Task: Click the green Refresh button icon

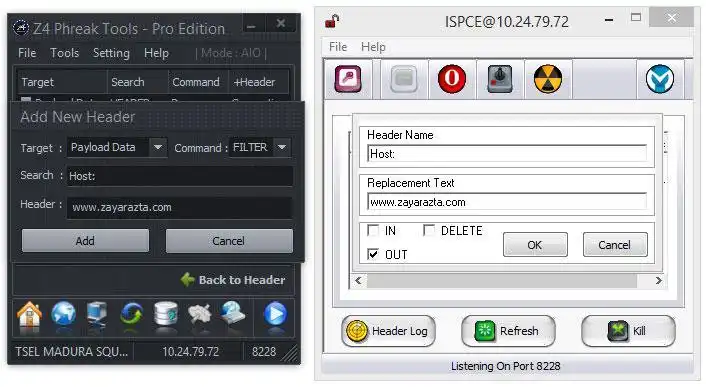Action: [485, 331]
